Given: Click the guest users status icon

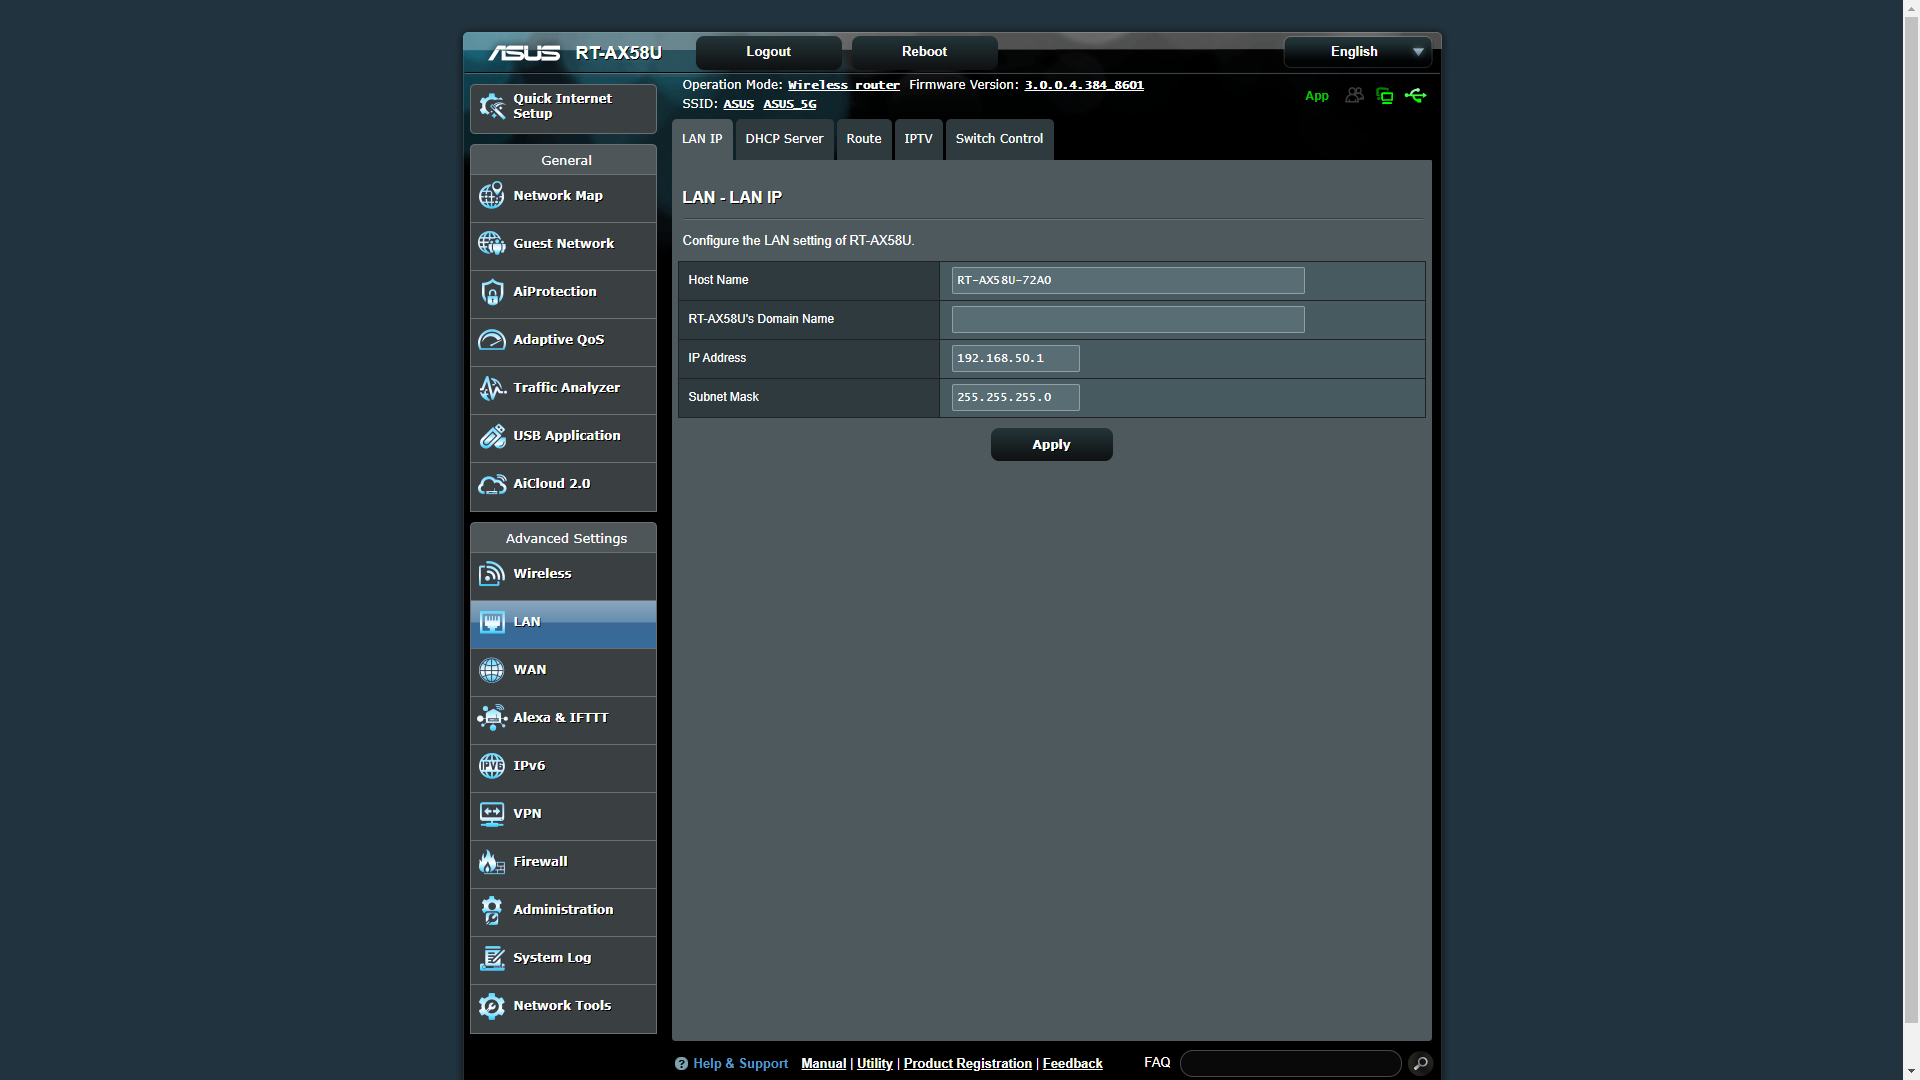Looking at the screenshot, I should coord(1354,96).
